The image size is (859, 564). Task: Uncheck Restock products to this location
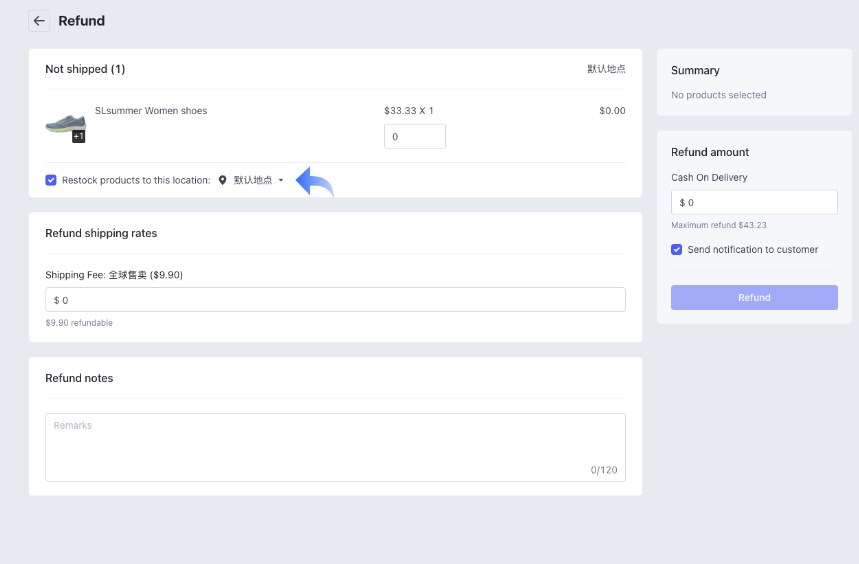point(51,180)
